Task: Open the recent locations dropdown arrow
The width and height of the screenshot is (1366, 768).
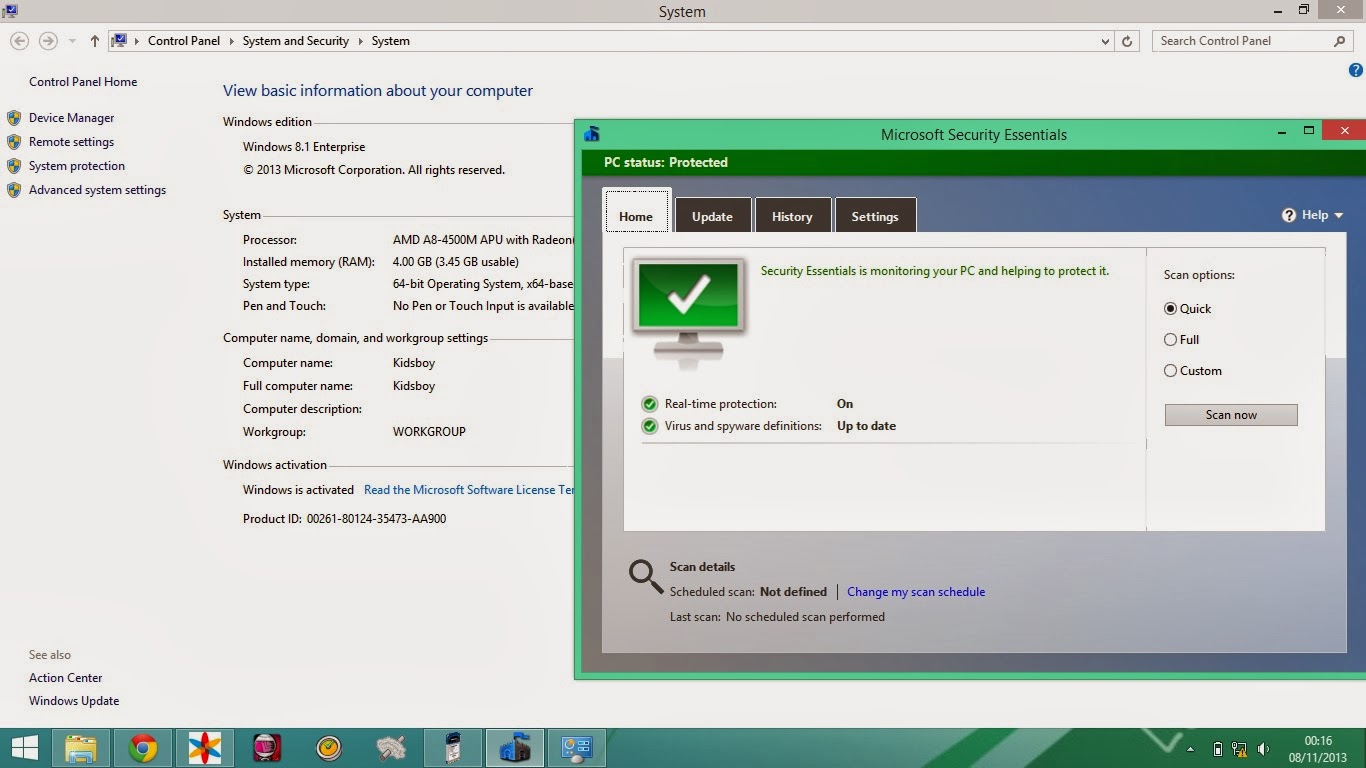Action: click(72, 41)
